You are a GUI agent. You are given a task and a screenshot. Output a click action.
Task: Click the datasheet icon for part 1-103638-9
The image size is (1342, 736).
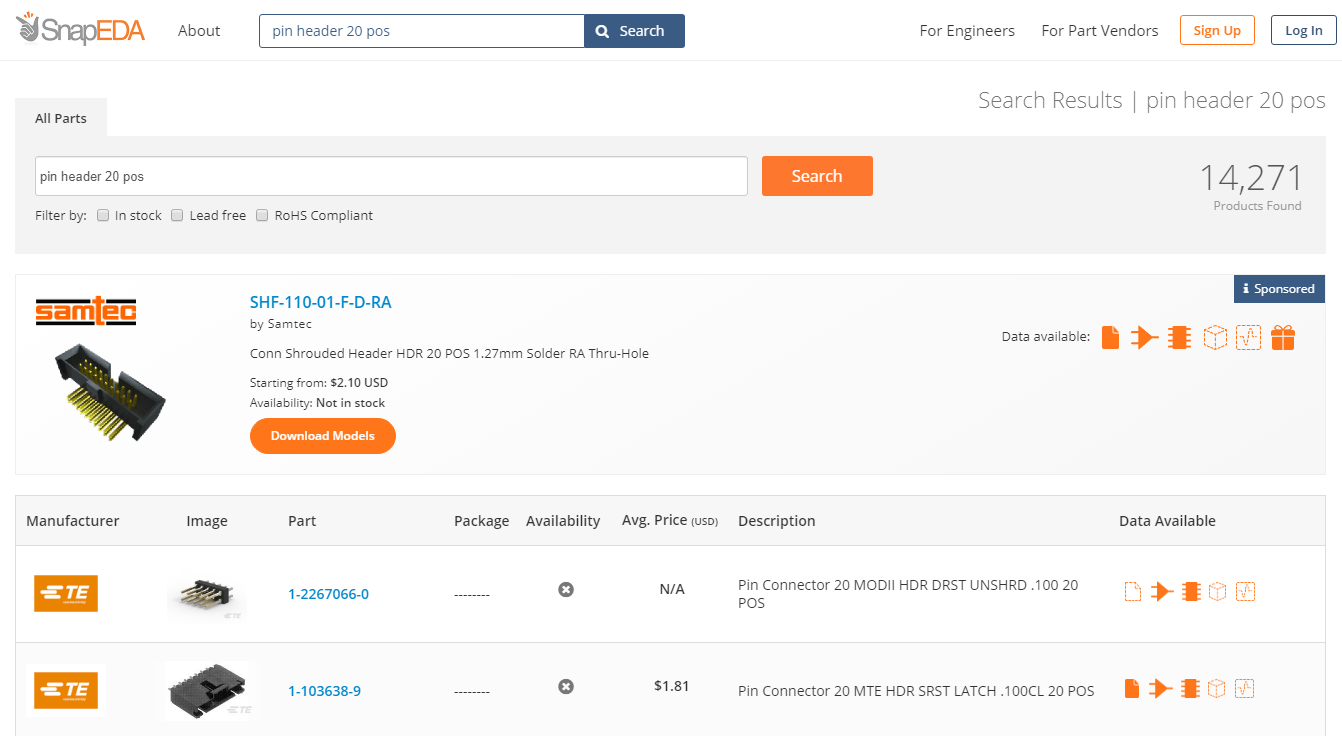tap(1132, 688)
